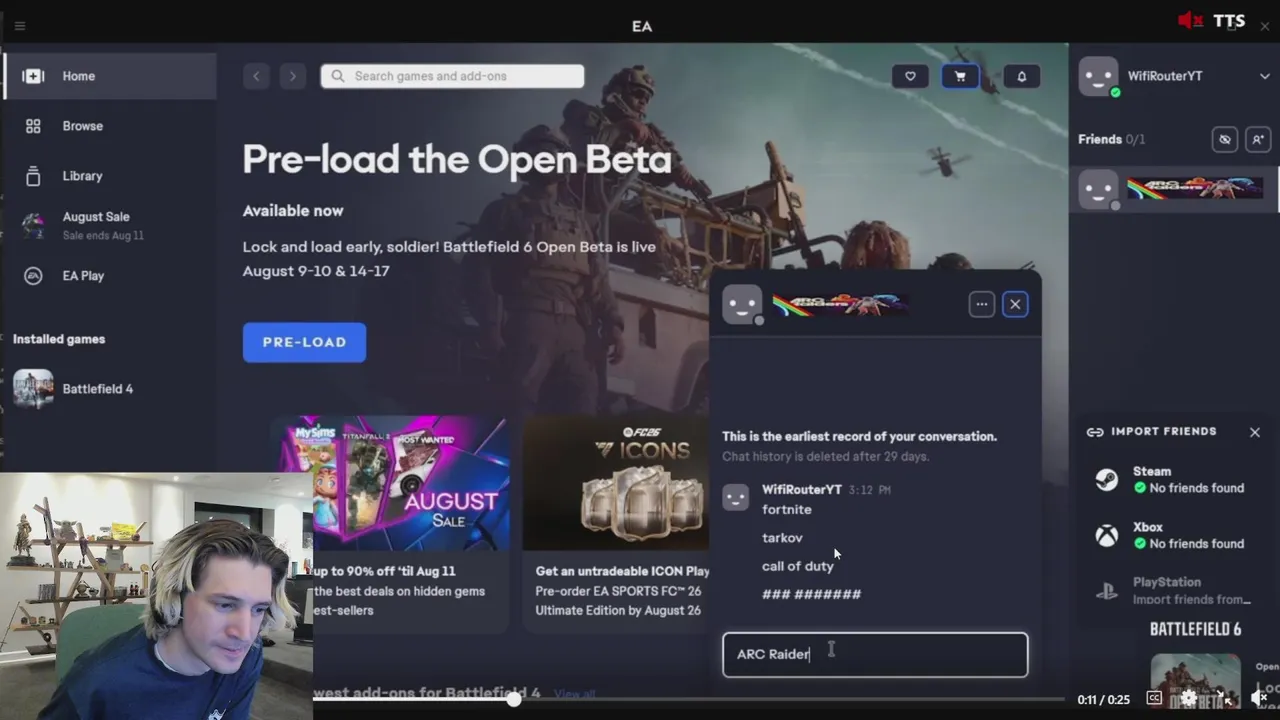1280x720 pixels.
Task: Open the wishlist heart icon
Action: (x=910, y=76)
